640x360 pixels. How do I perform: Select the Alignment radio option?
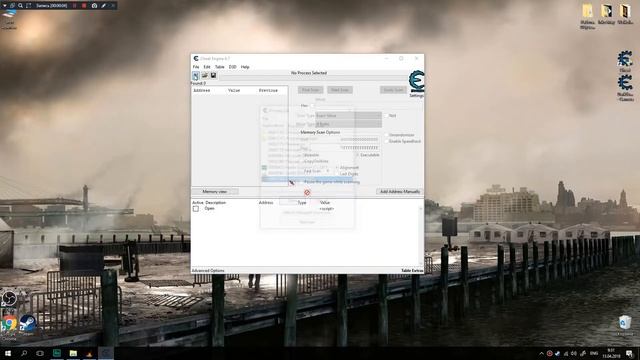[337, 168]
